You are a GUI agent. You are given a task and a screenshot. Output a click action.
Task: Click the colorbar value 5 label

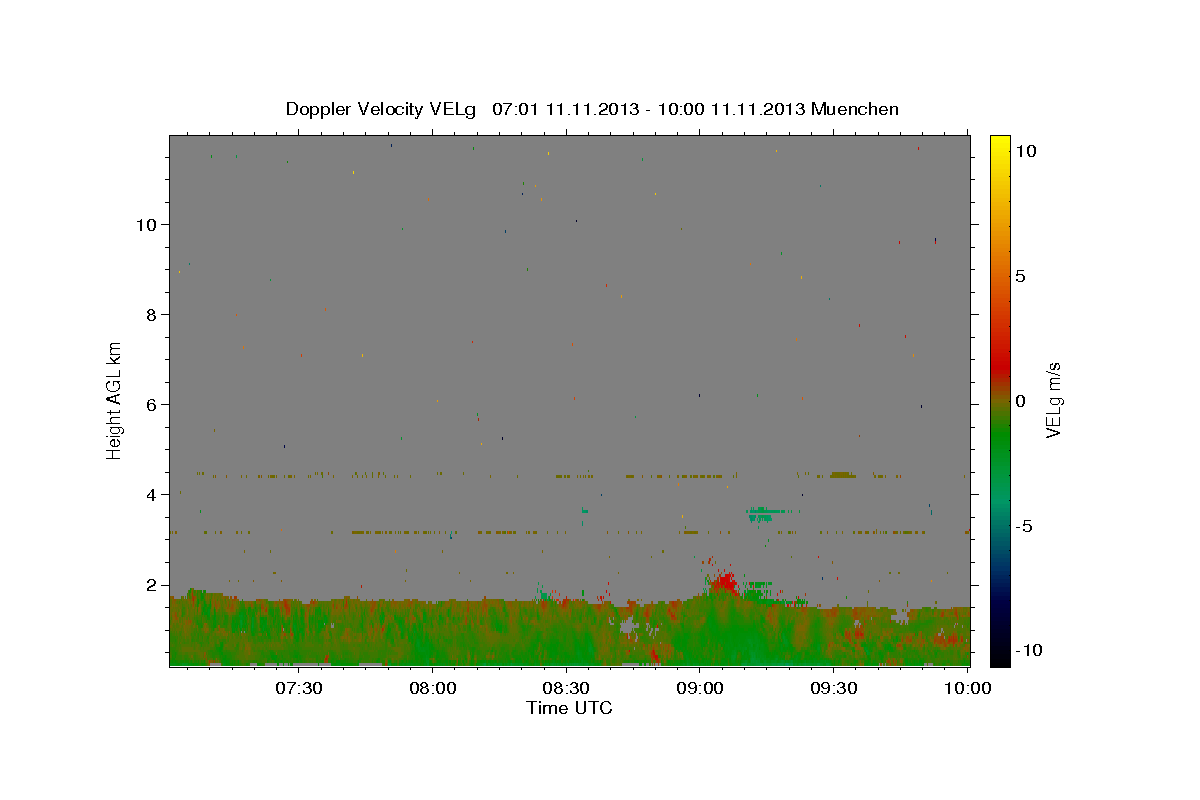(1020, 276)
